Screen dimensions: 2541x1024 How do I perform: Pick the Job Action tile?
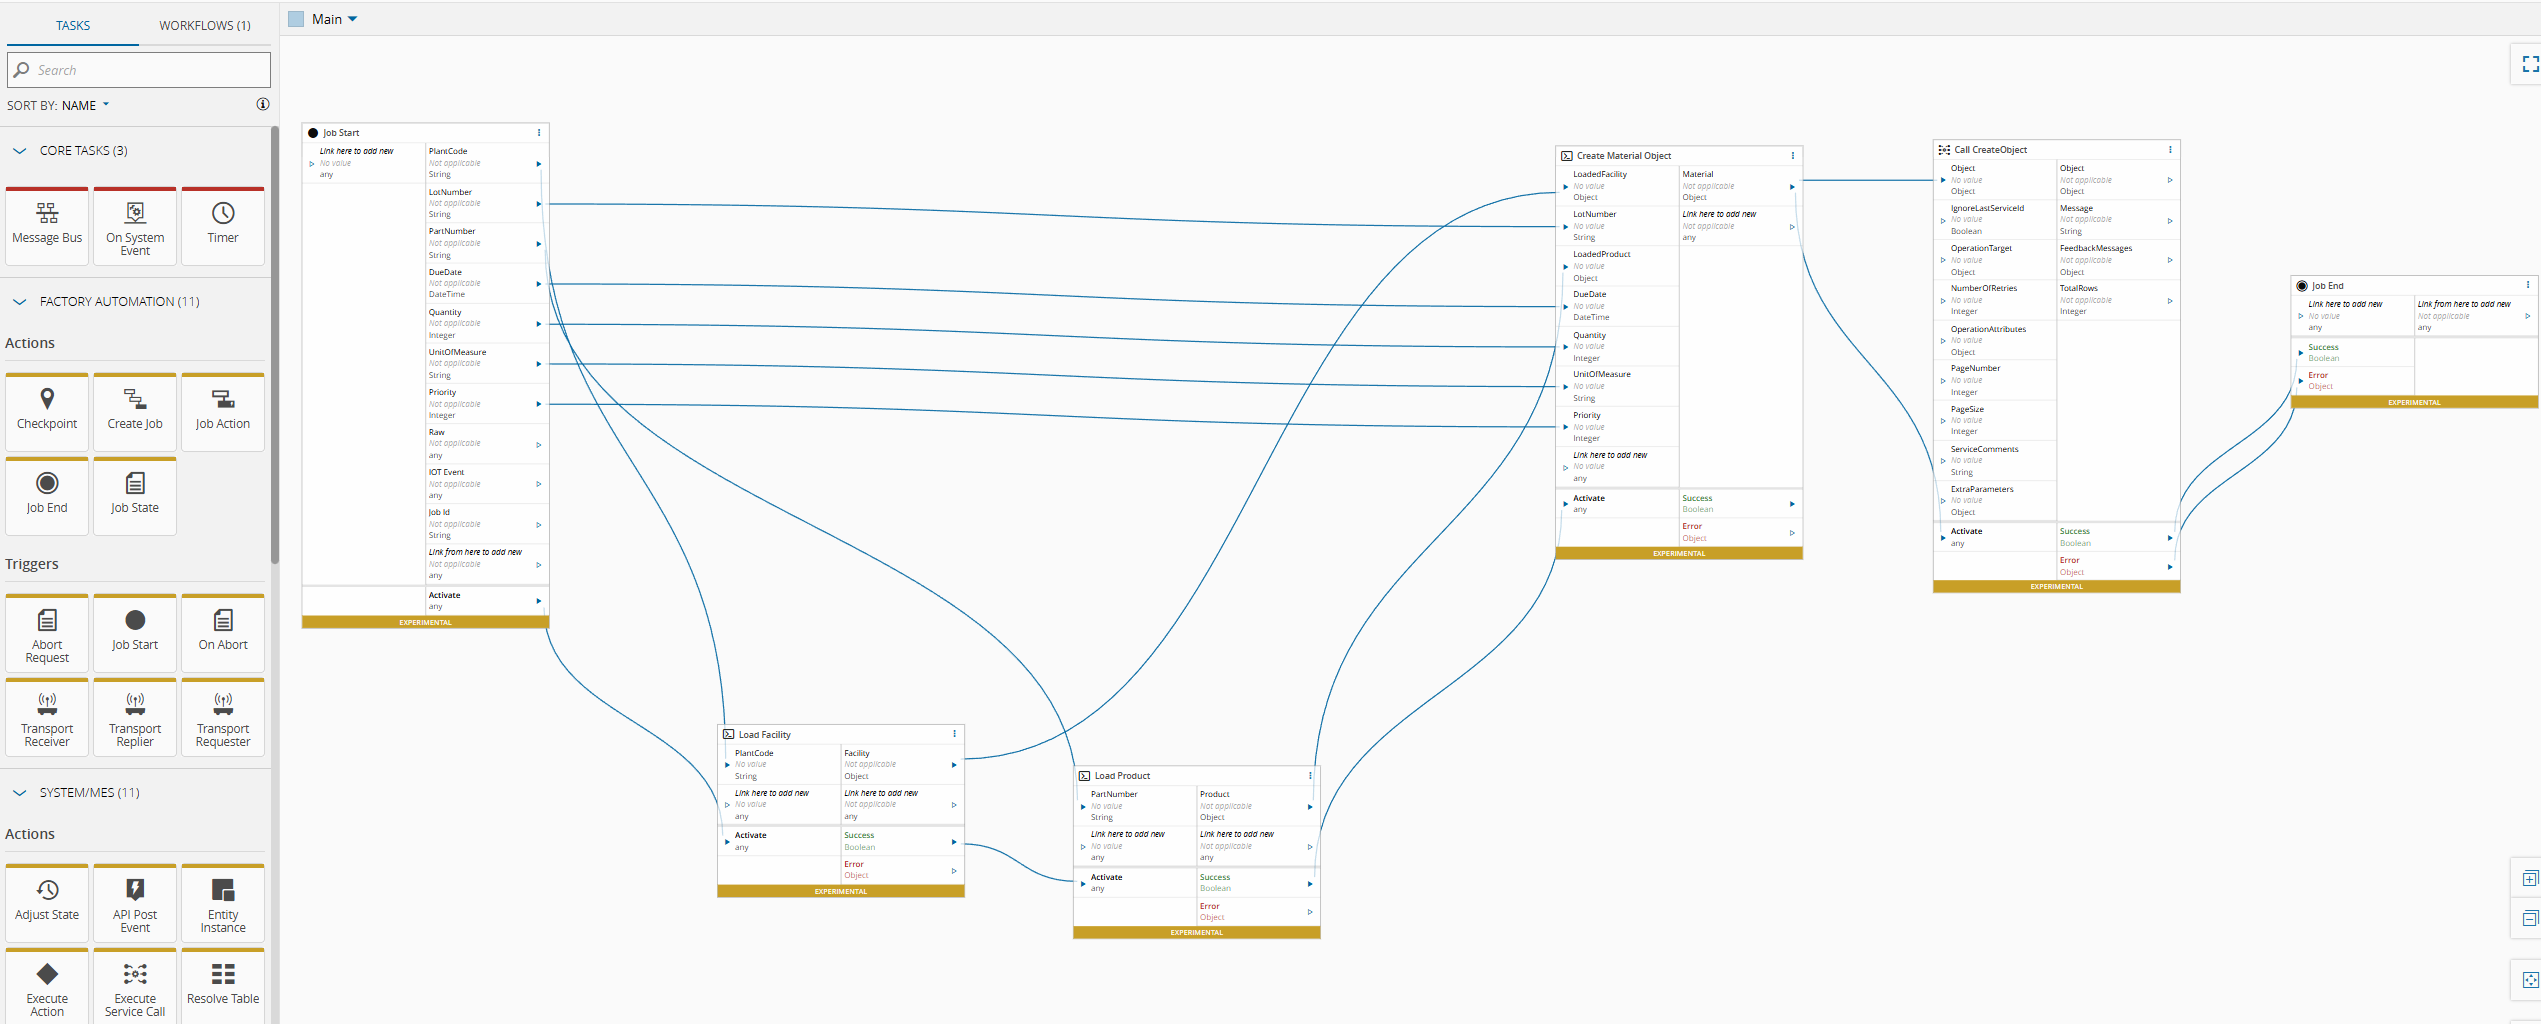tap(223, 412)
